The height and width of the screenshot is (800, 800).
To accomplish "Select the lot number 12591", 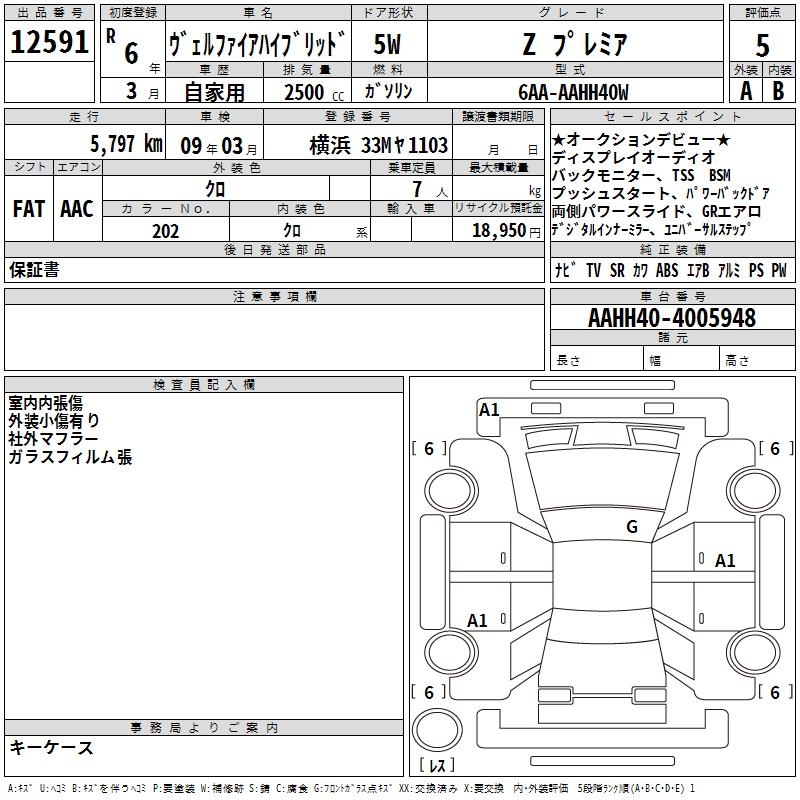I will click(49, 41).
